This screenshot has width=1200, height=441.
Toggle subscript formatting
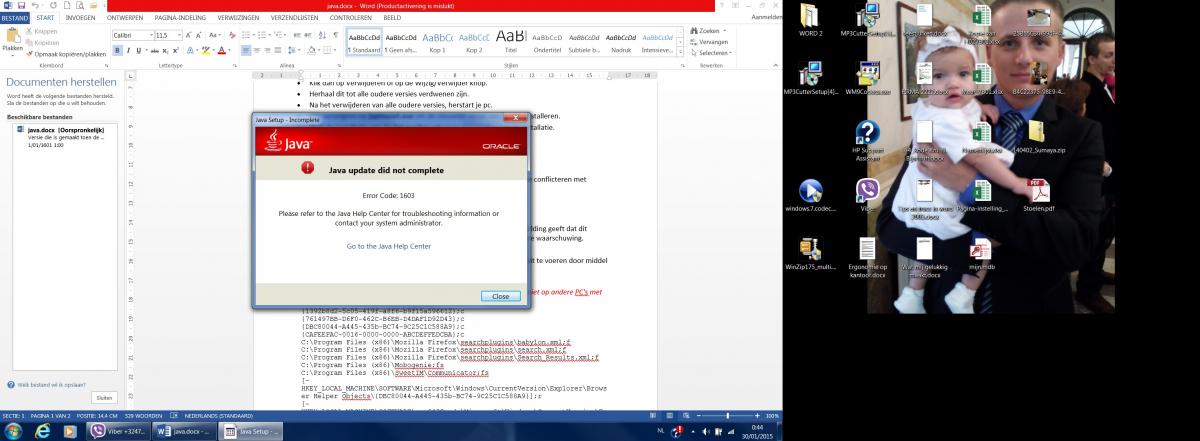pos(165,50)
